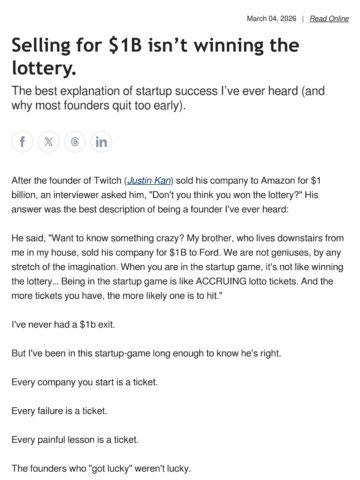This screenshot has width=360, height=480.
Task: Share via the Threads icon
Action: point(75,142)
